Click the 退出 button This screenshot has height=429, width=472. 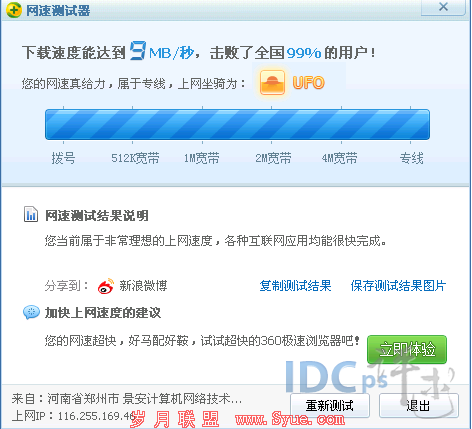click(x=419, y=405)
